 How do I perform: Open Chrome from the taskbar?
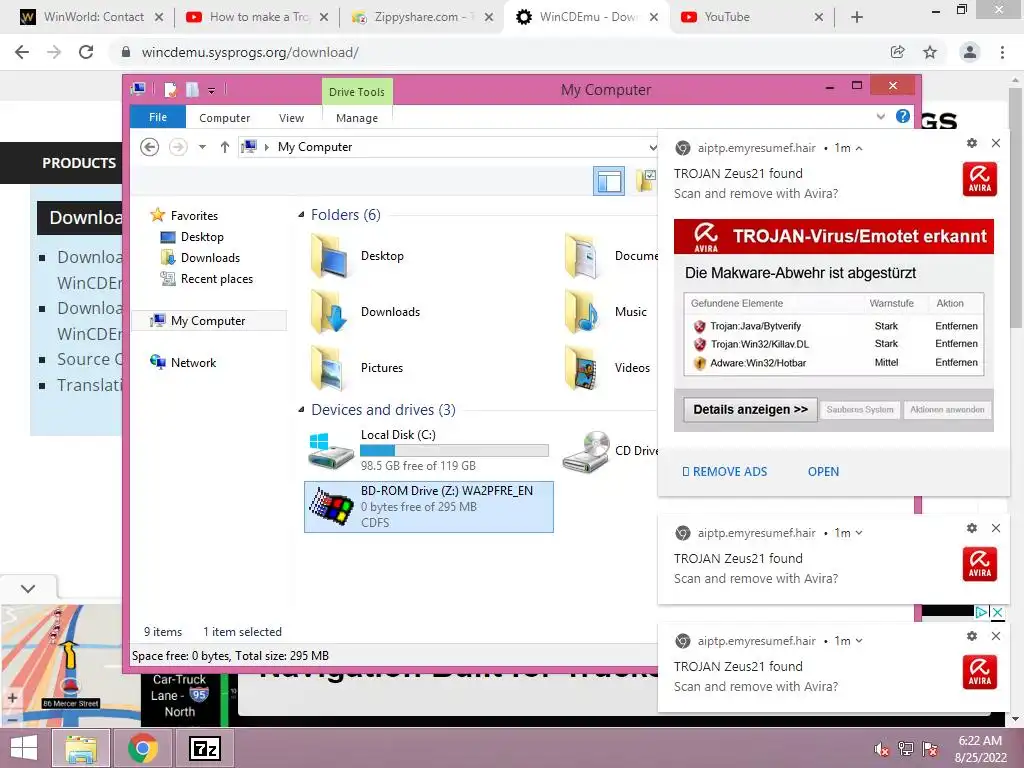(142, 748)
